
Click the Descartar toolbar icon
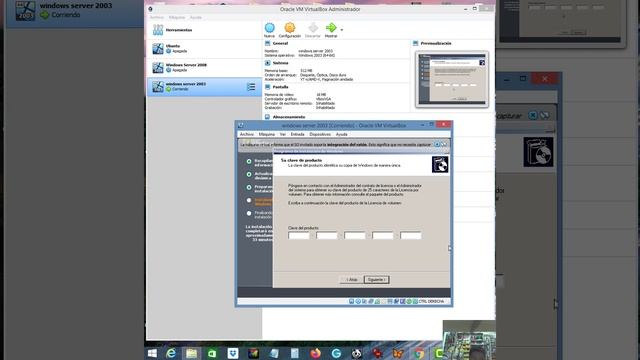pyautogui.click(x=313, y=28)
